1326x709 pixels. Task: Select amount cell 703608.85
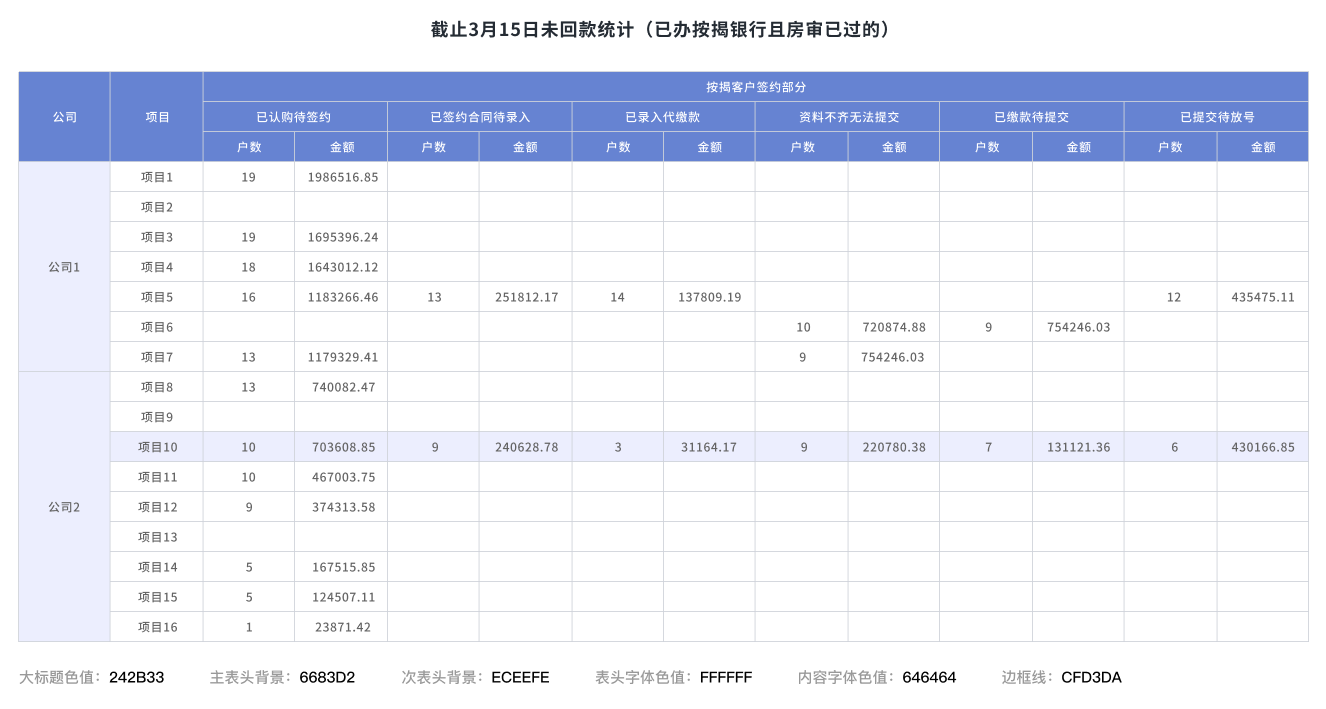(341, 447)
